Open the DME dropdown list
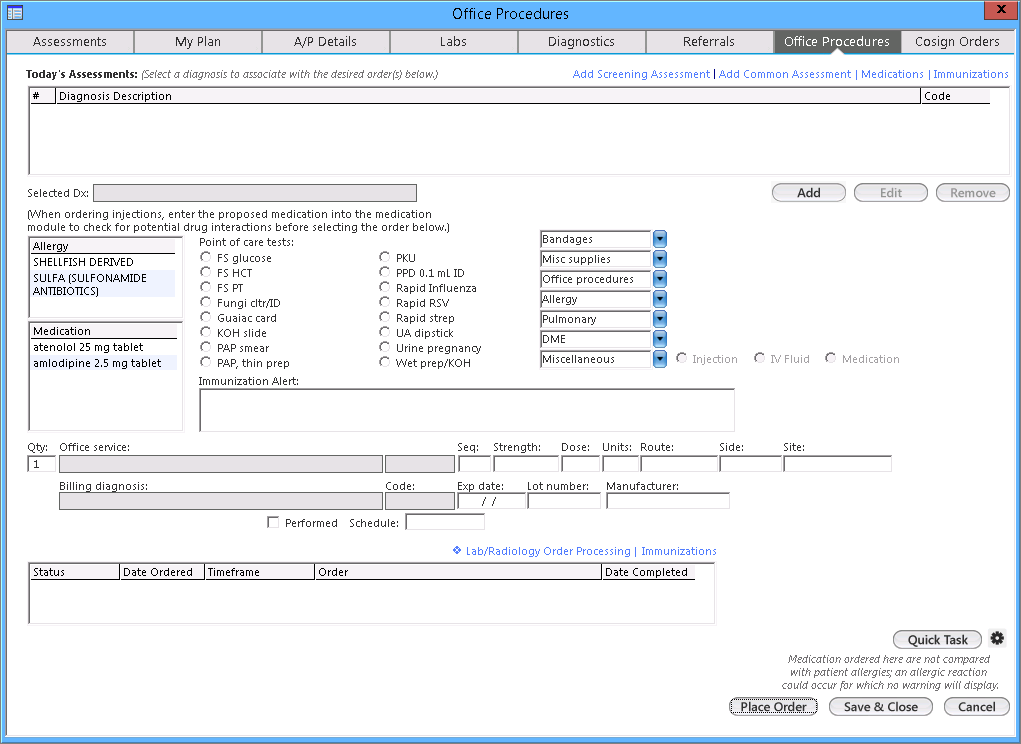 (660, 339)
